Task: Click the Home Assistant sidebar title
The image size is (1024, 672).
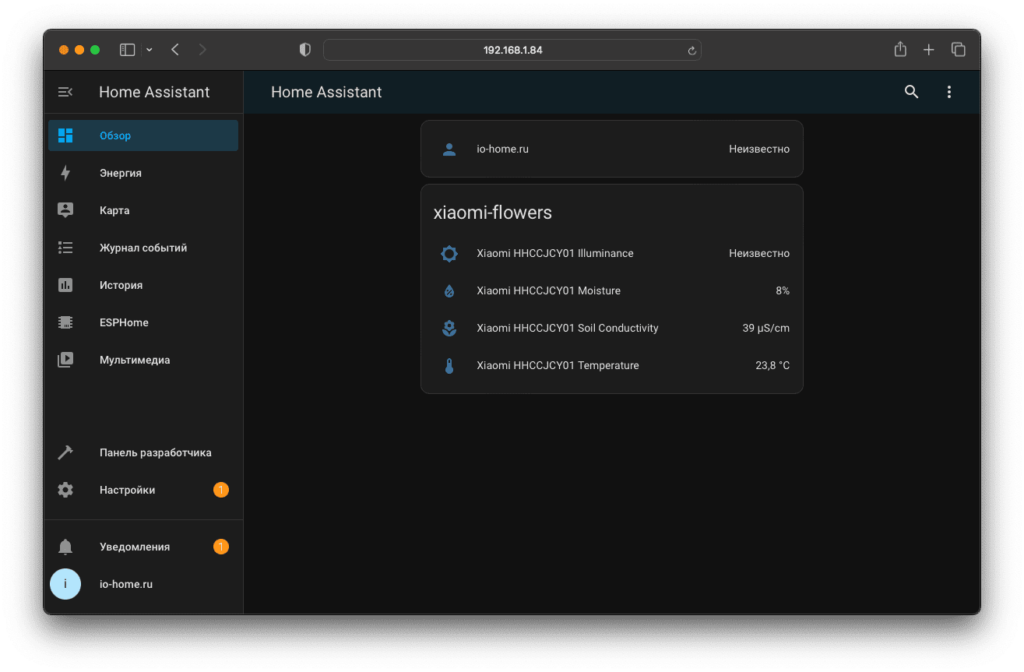Action: pyautogui.click(x=154, y=92)
